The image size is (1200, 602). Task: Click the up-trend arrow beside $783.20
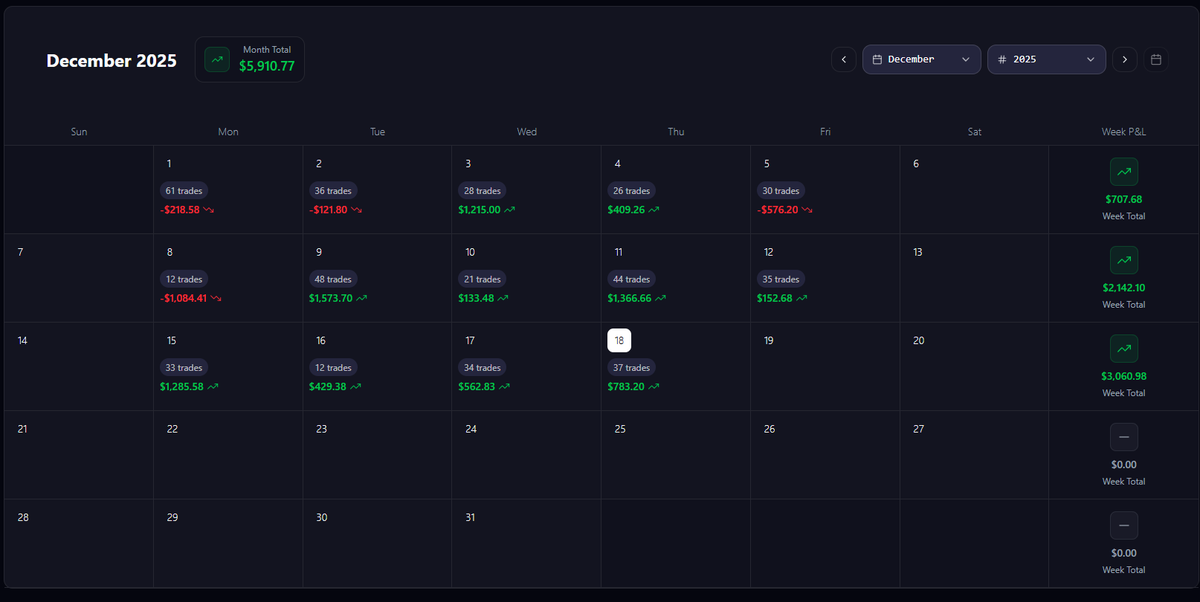tap(653, 386)
